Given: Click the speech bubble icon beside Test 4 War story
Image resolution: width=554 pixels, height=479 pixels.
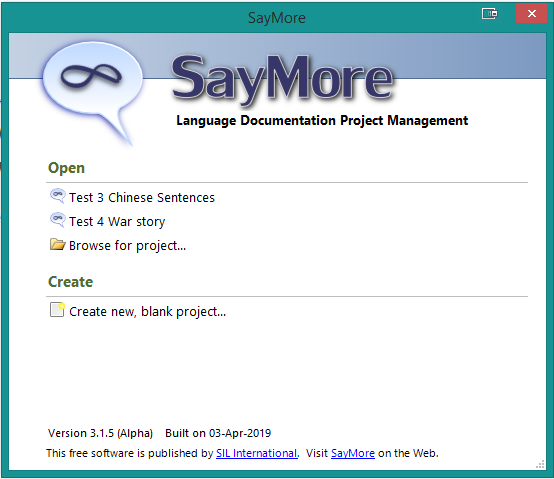Looking at the screenshot, I should coord(57,220).
